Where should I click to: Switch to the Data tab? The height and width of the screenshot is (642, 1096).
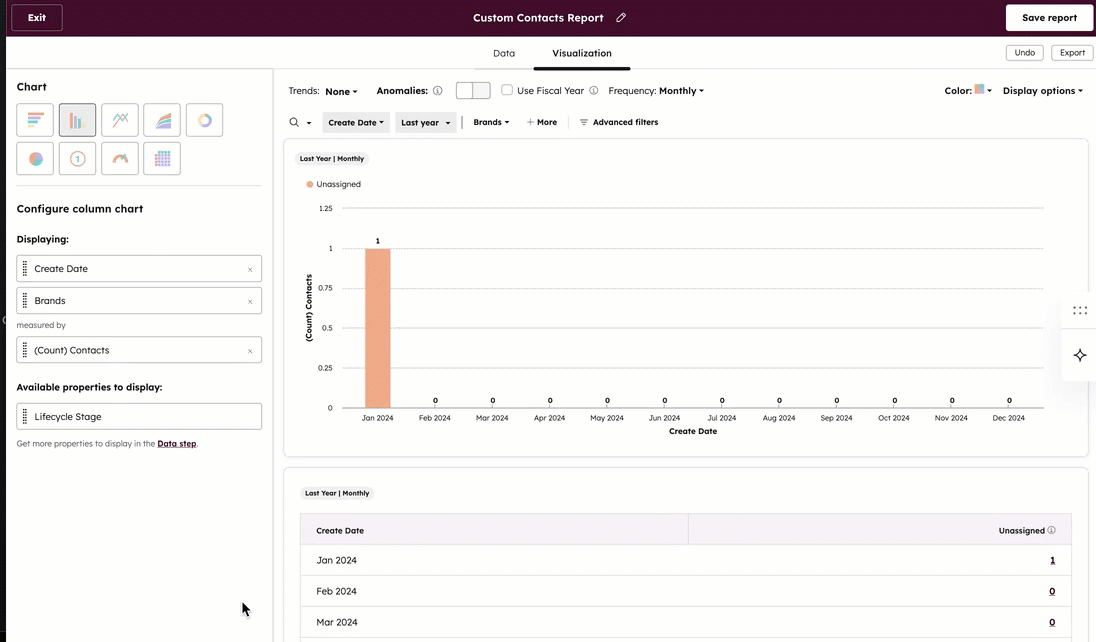click(x=503, y=53)
